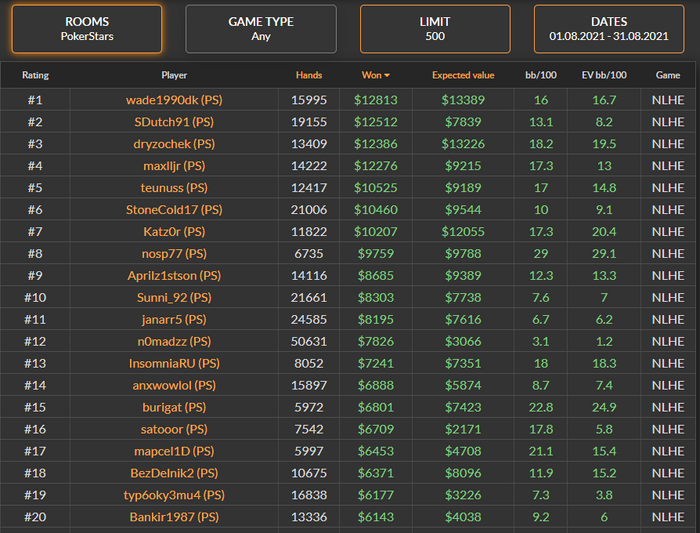Sort table by Hands column
This screenshot has height=533, width=700.
(309, 75)
